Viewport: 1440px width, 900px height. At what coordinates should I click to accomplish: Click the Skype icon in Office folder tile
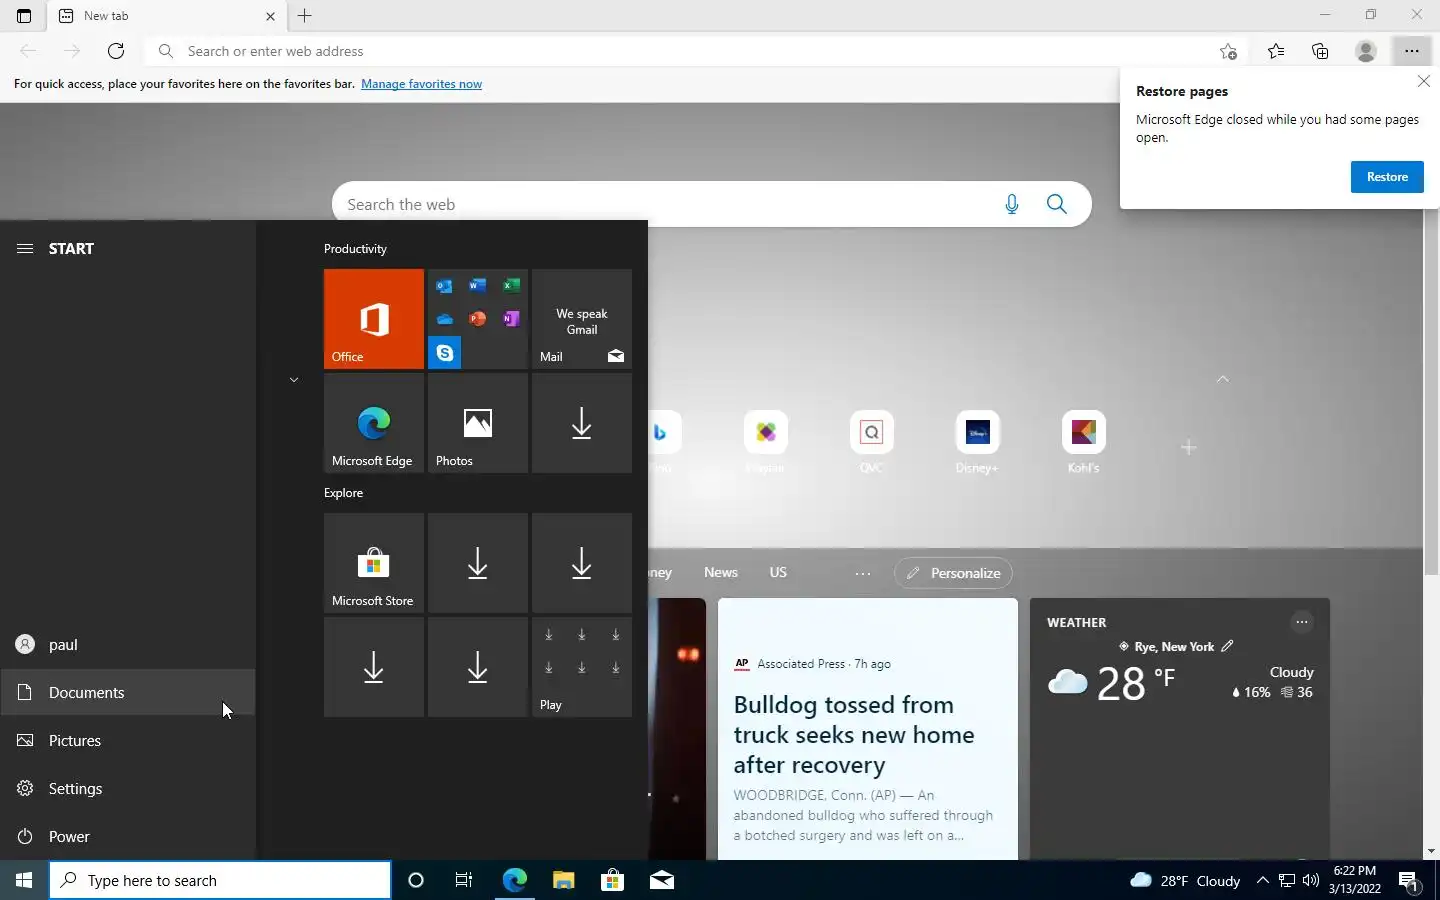445,353
